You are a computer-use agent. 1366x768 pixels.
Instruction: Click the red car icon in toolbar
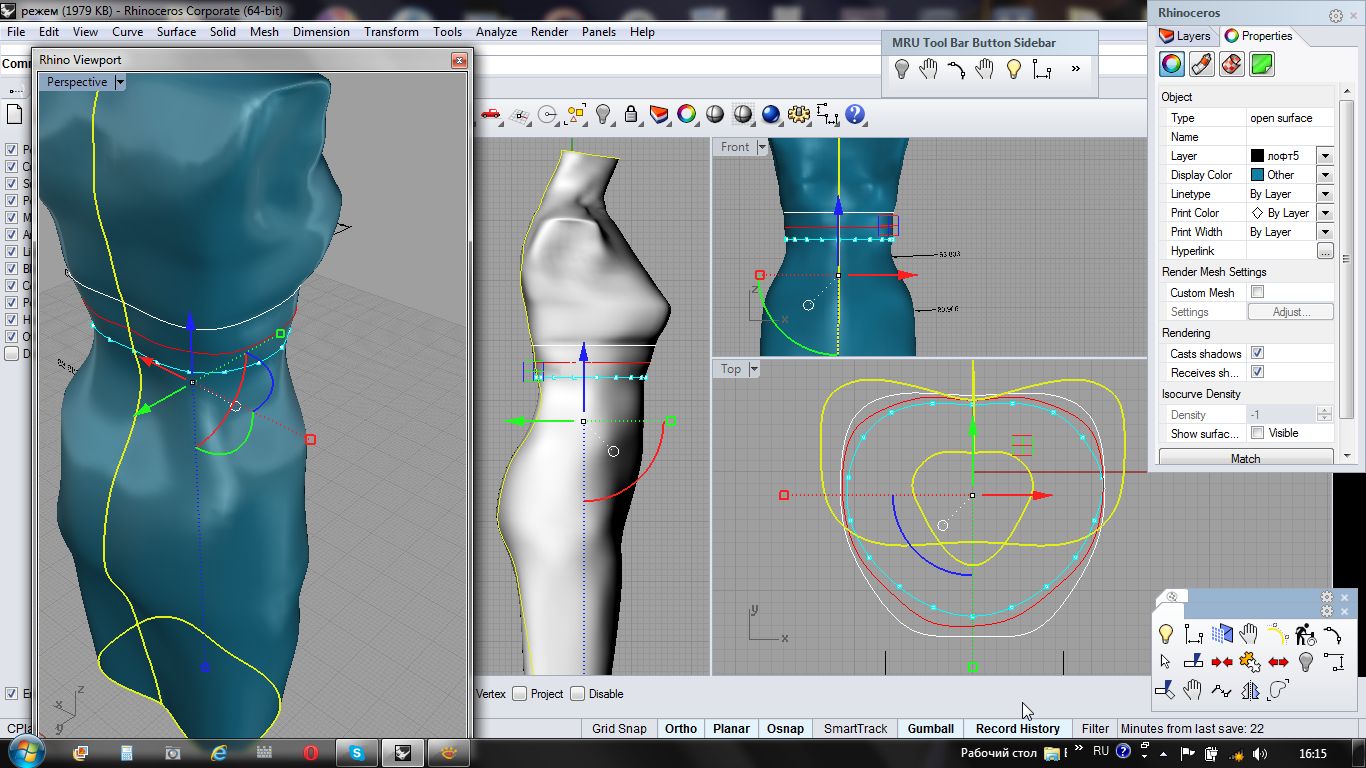(x=490, y=115)
